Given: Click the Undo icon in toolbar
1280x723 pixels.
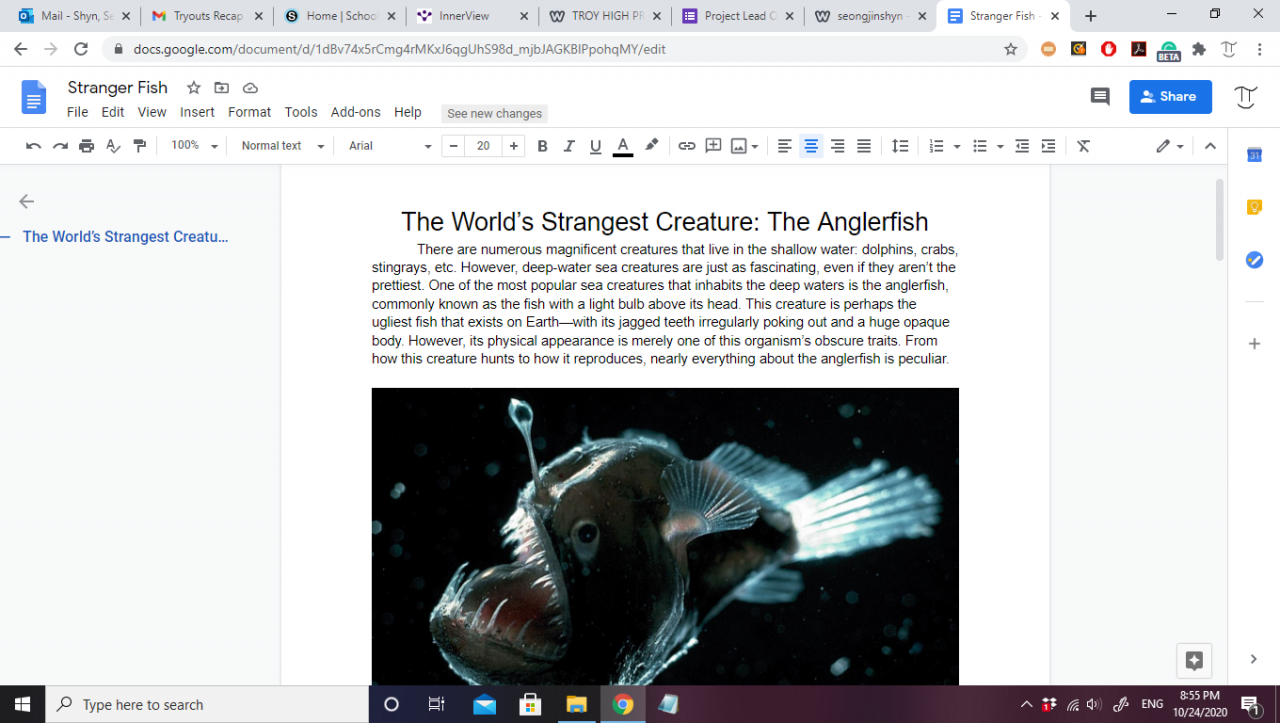Looking at the screenshot, I should point(33,146).
